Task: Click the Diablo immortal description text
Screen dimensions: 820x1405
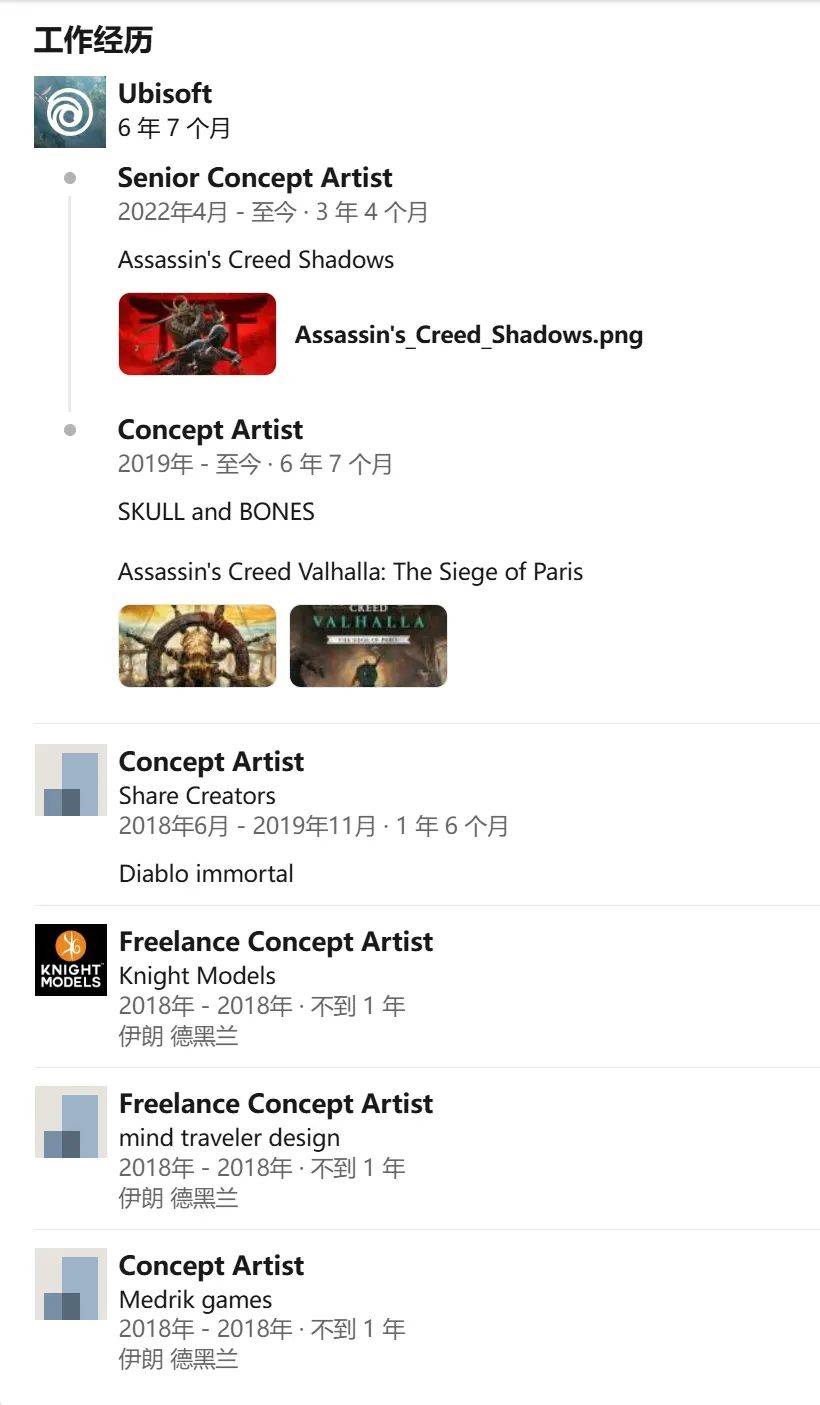Action: pyautogui.click(x=206, y=874)
